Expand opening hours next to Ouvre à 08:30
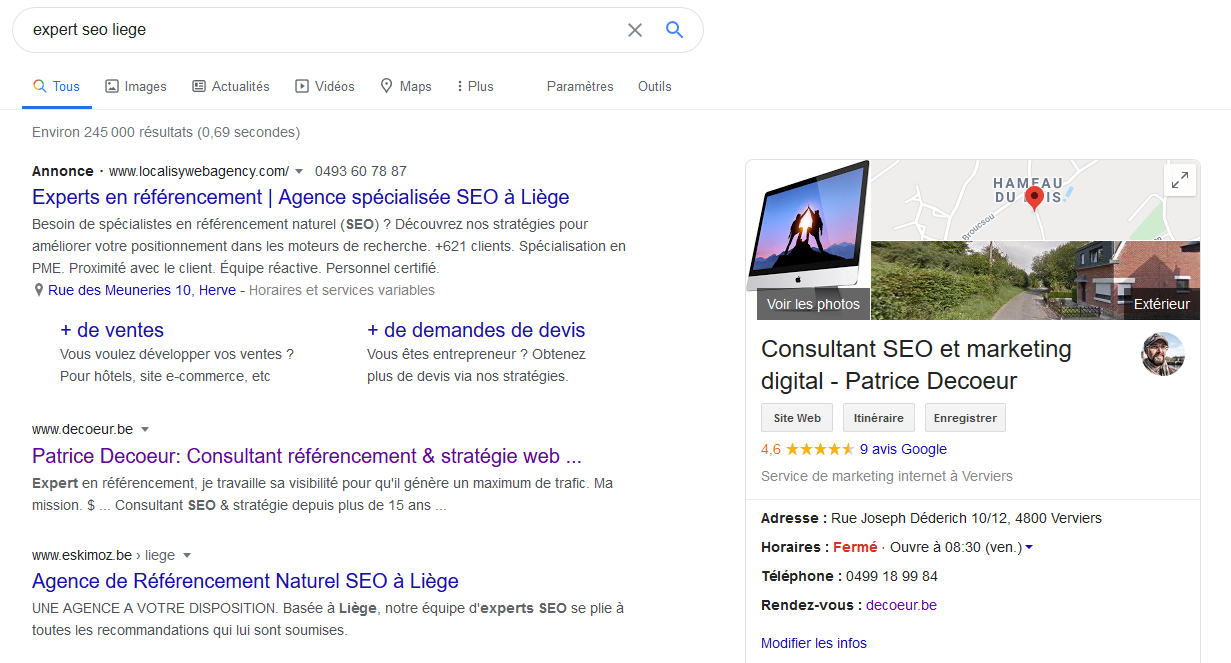This screenshot has width=1231, height=663. 1029,547
